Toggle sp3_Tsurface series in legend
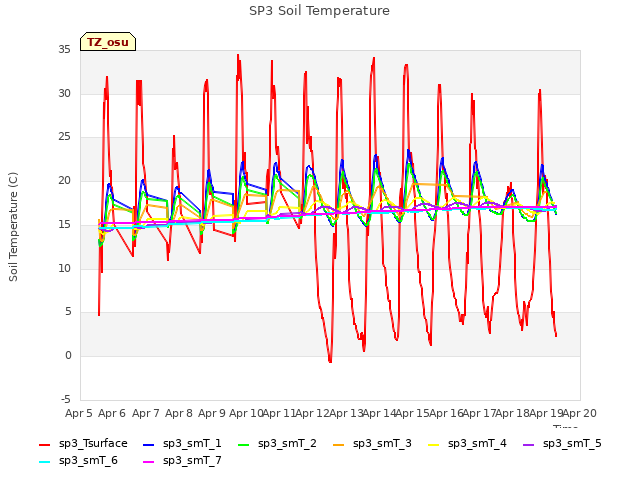Screen dimensions: 640x480 tap(83, 444)
